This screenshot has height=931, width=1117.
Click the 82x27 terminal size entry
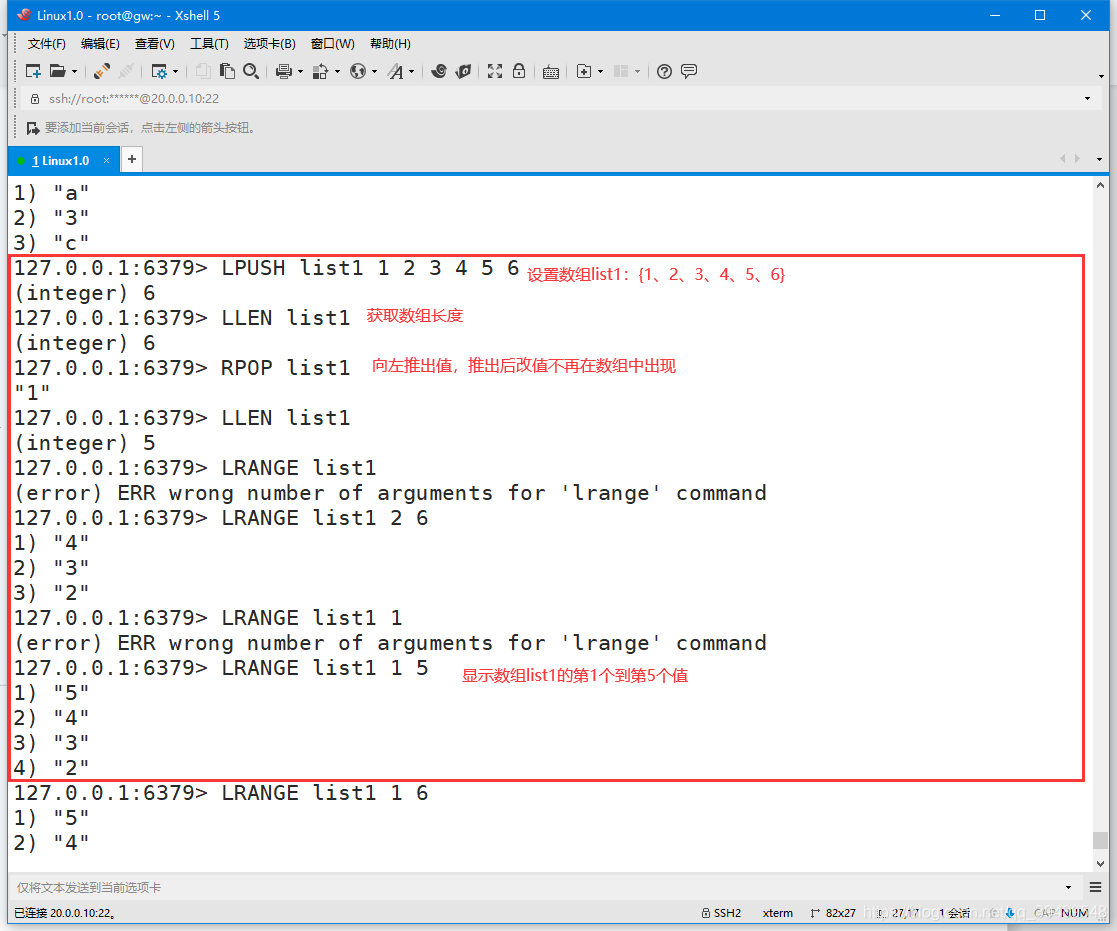[833, 912]
